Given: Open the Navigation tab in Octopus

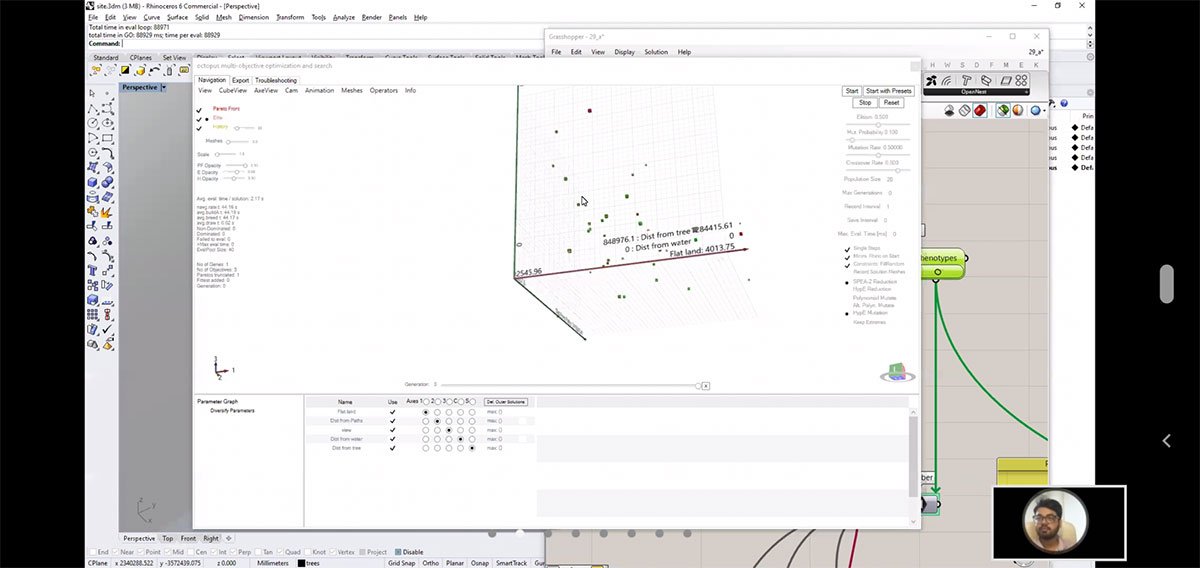Looking at the screenshot, I should tap(212, 80).
